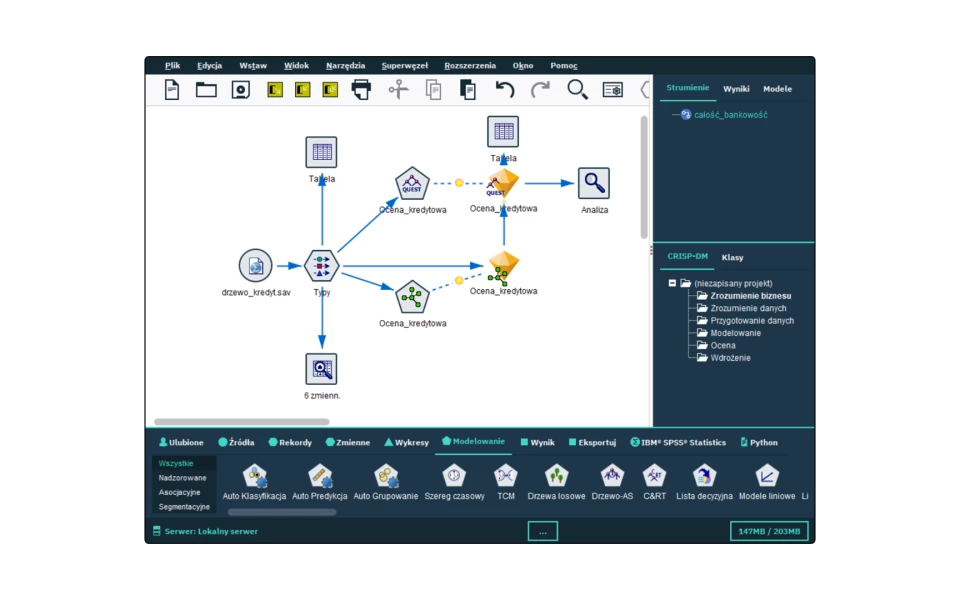The width and height of the screenshot is (960, 600).
Task: Choose the Drzewa losowe palette node
Action: 556,476
